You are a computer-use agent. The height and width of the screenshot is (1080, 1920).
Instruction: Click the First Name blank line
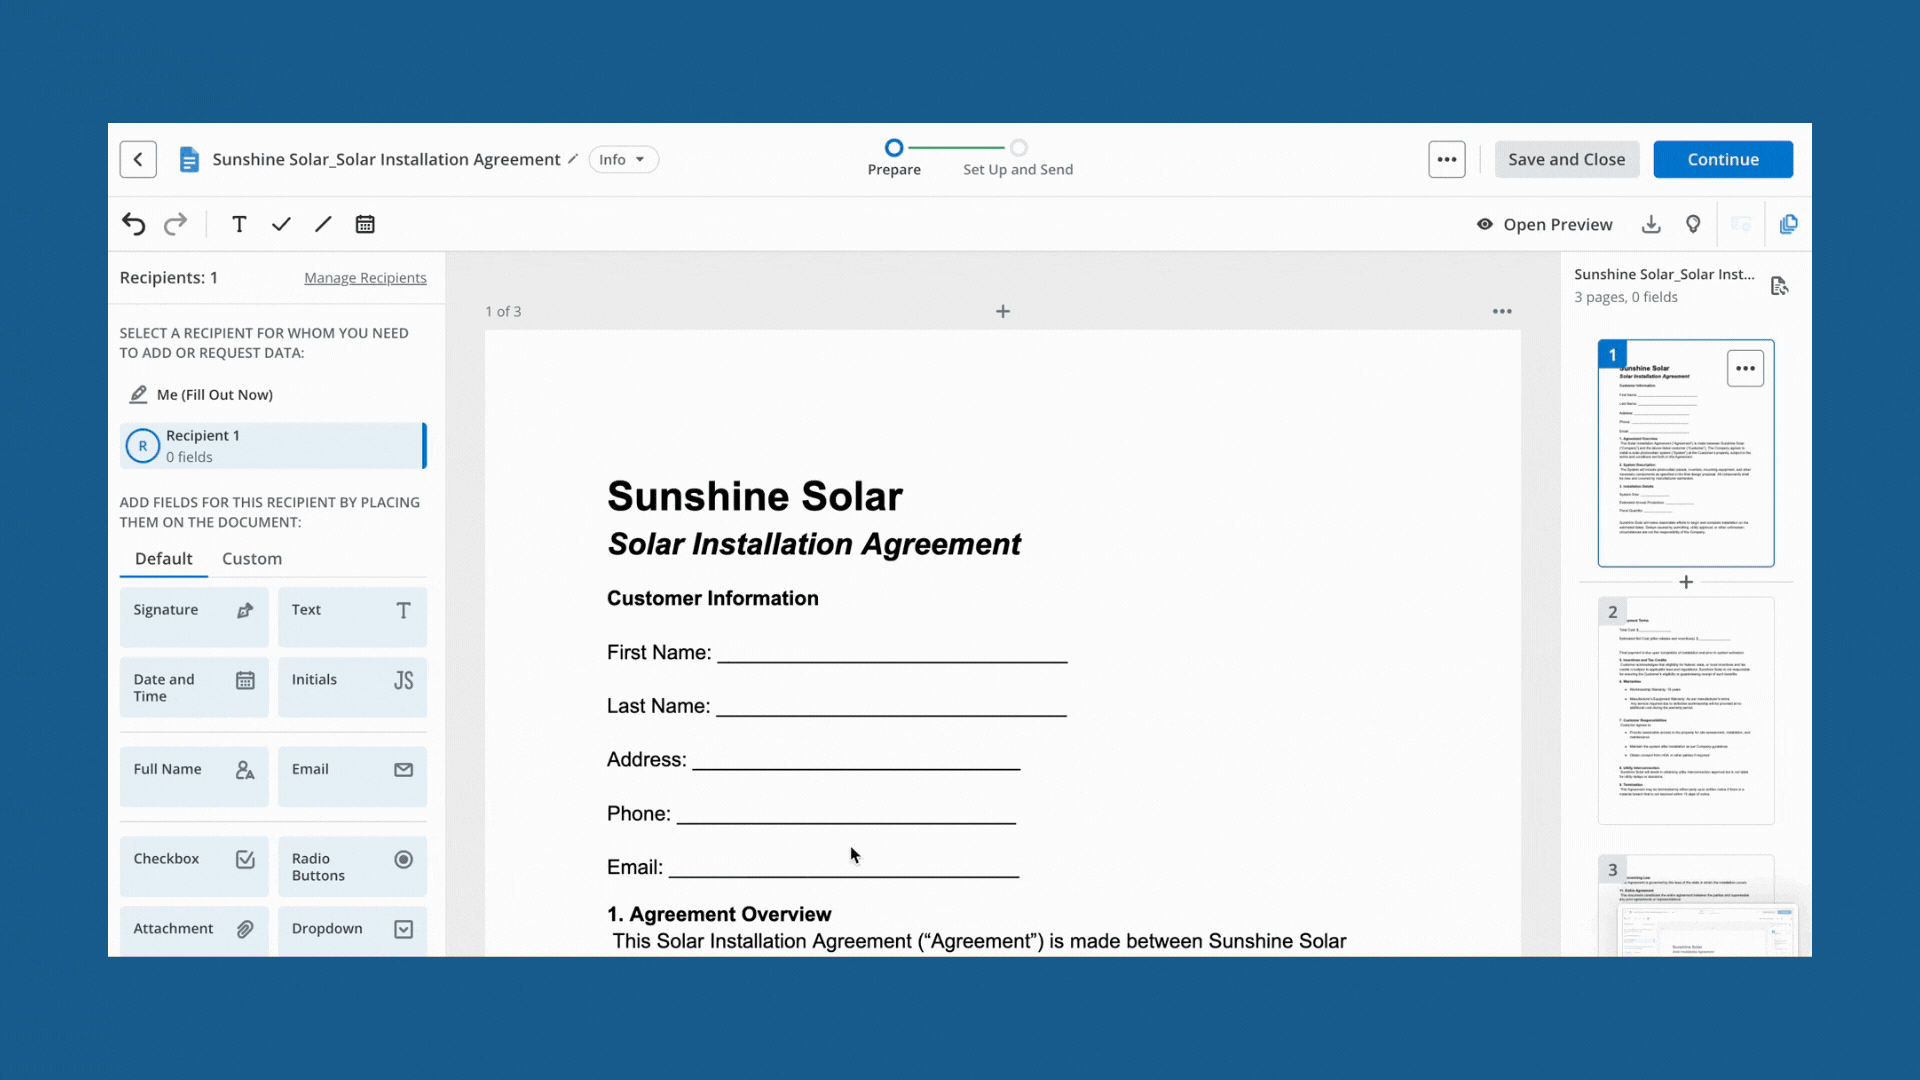tap(892, 655)
